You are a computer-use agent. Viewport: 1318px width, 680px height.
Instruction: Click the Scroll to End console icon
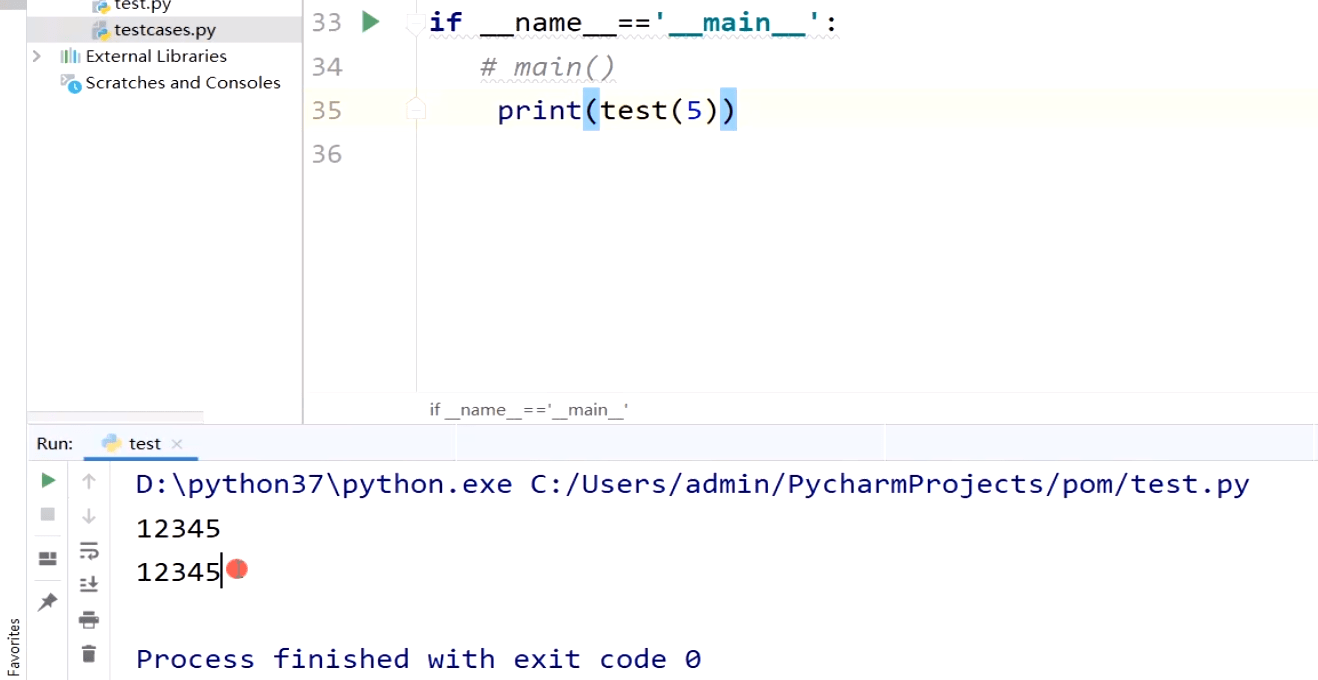pyautogui.click(x=89, y=584)
